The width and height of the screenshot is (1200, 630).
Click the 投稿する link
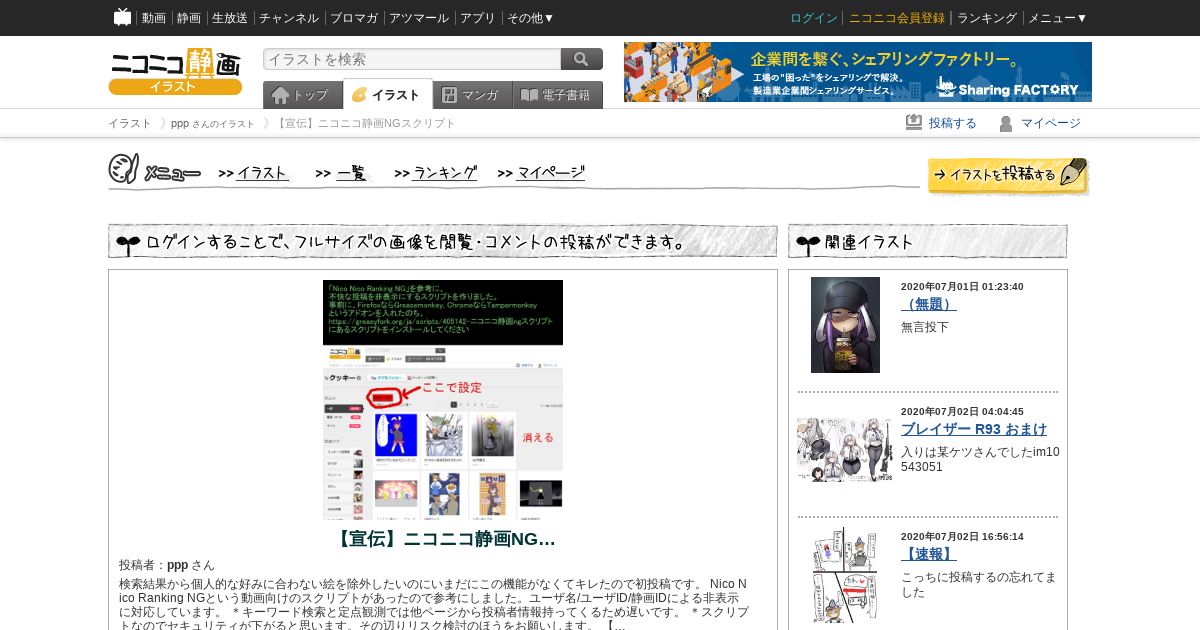pyautogui.click(x=952, y=123)
